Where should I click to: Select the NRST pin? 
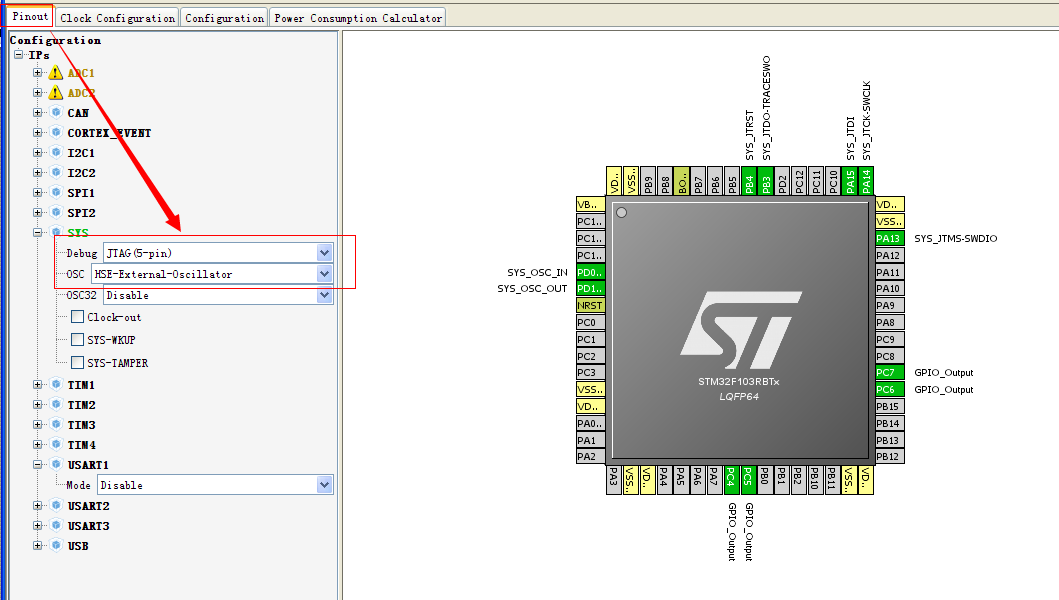(x=590, y=306)
